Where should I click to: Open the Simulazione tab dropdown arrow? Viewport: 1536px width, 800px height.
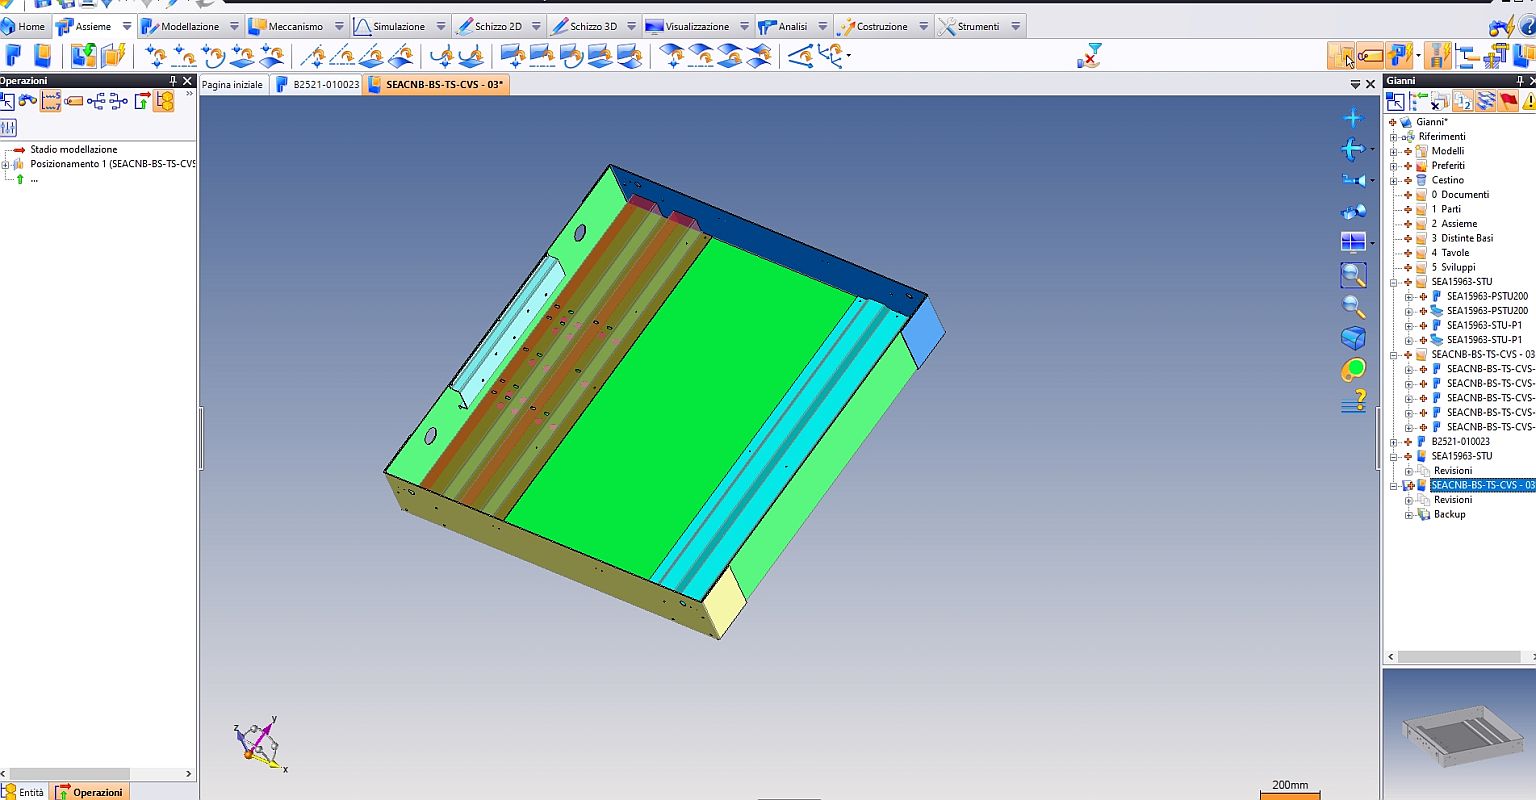[441, 27]
